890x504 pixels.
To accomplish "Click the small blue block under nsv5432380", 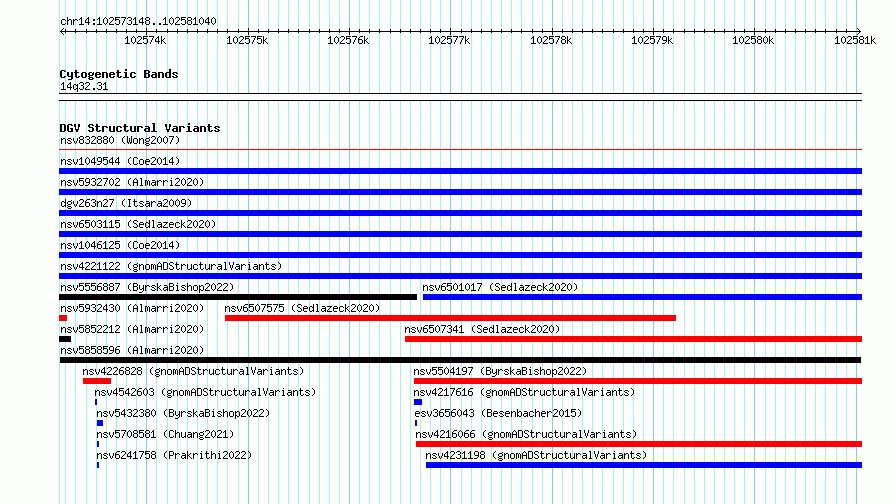I will [x=100, y=423].
